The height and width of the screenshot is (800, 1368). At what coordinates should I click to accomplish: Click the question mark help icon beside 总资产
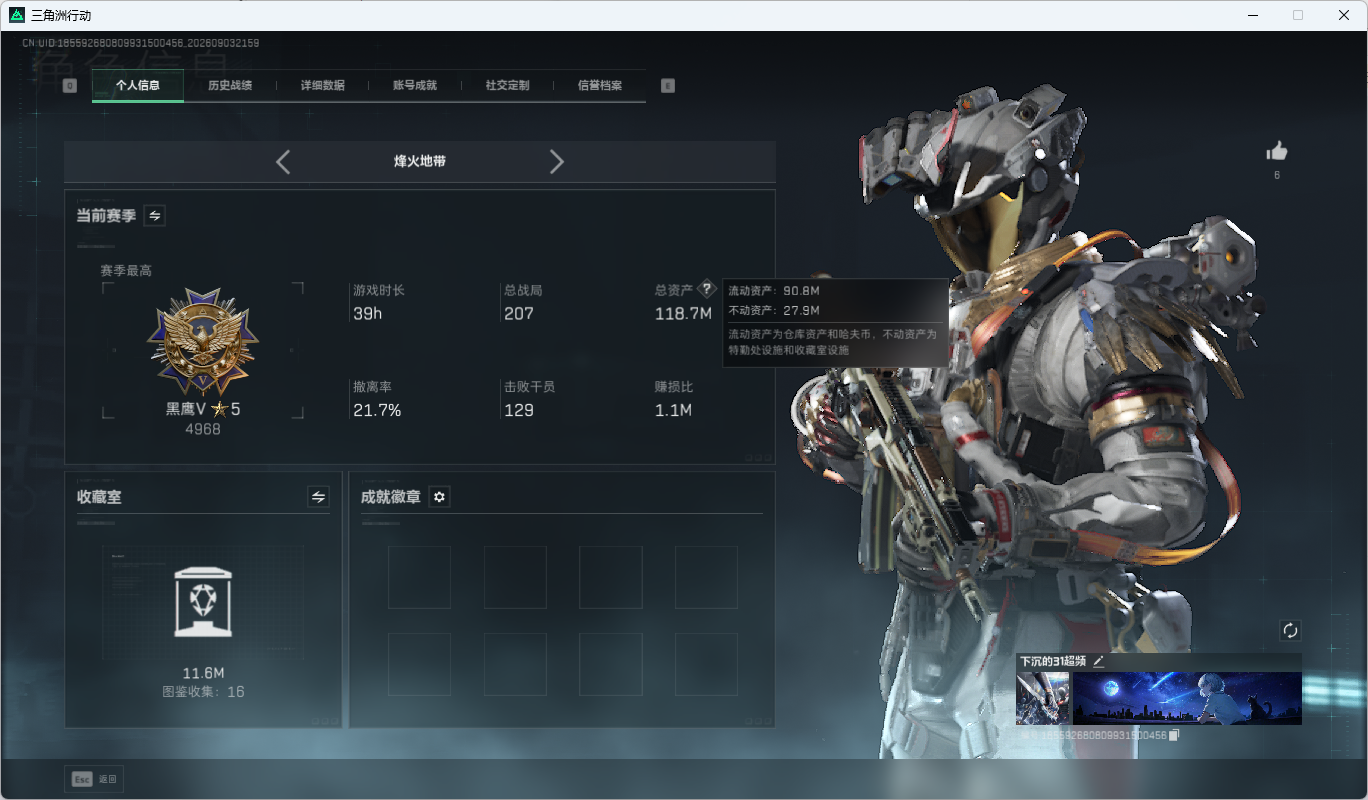(x=707, y=289)
